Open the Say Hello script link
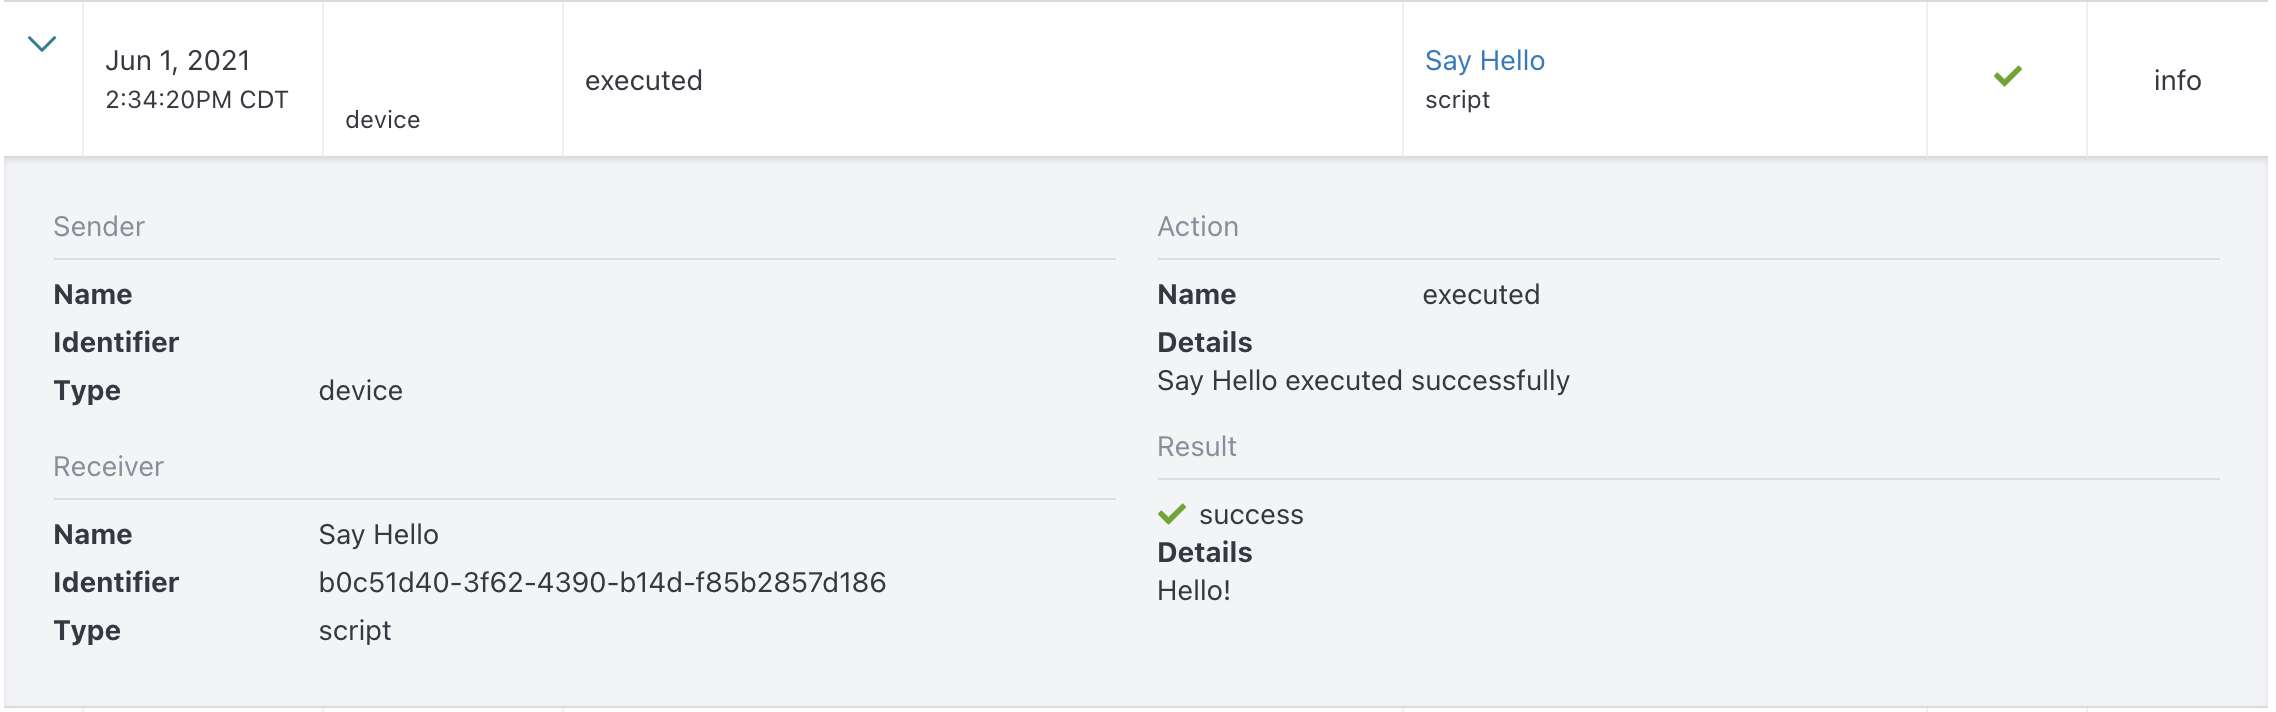The width and height of the screenshot is (2276, 712). (1485, 61)
